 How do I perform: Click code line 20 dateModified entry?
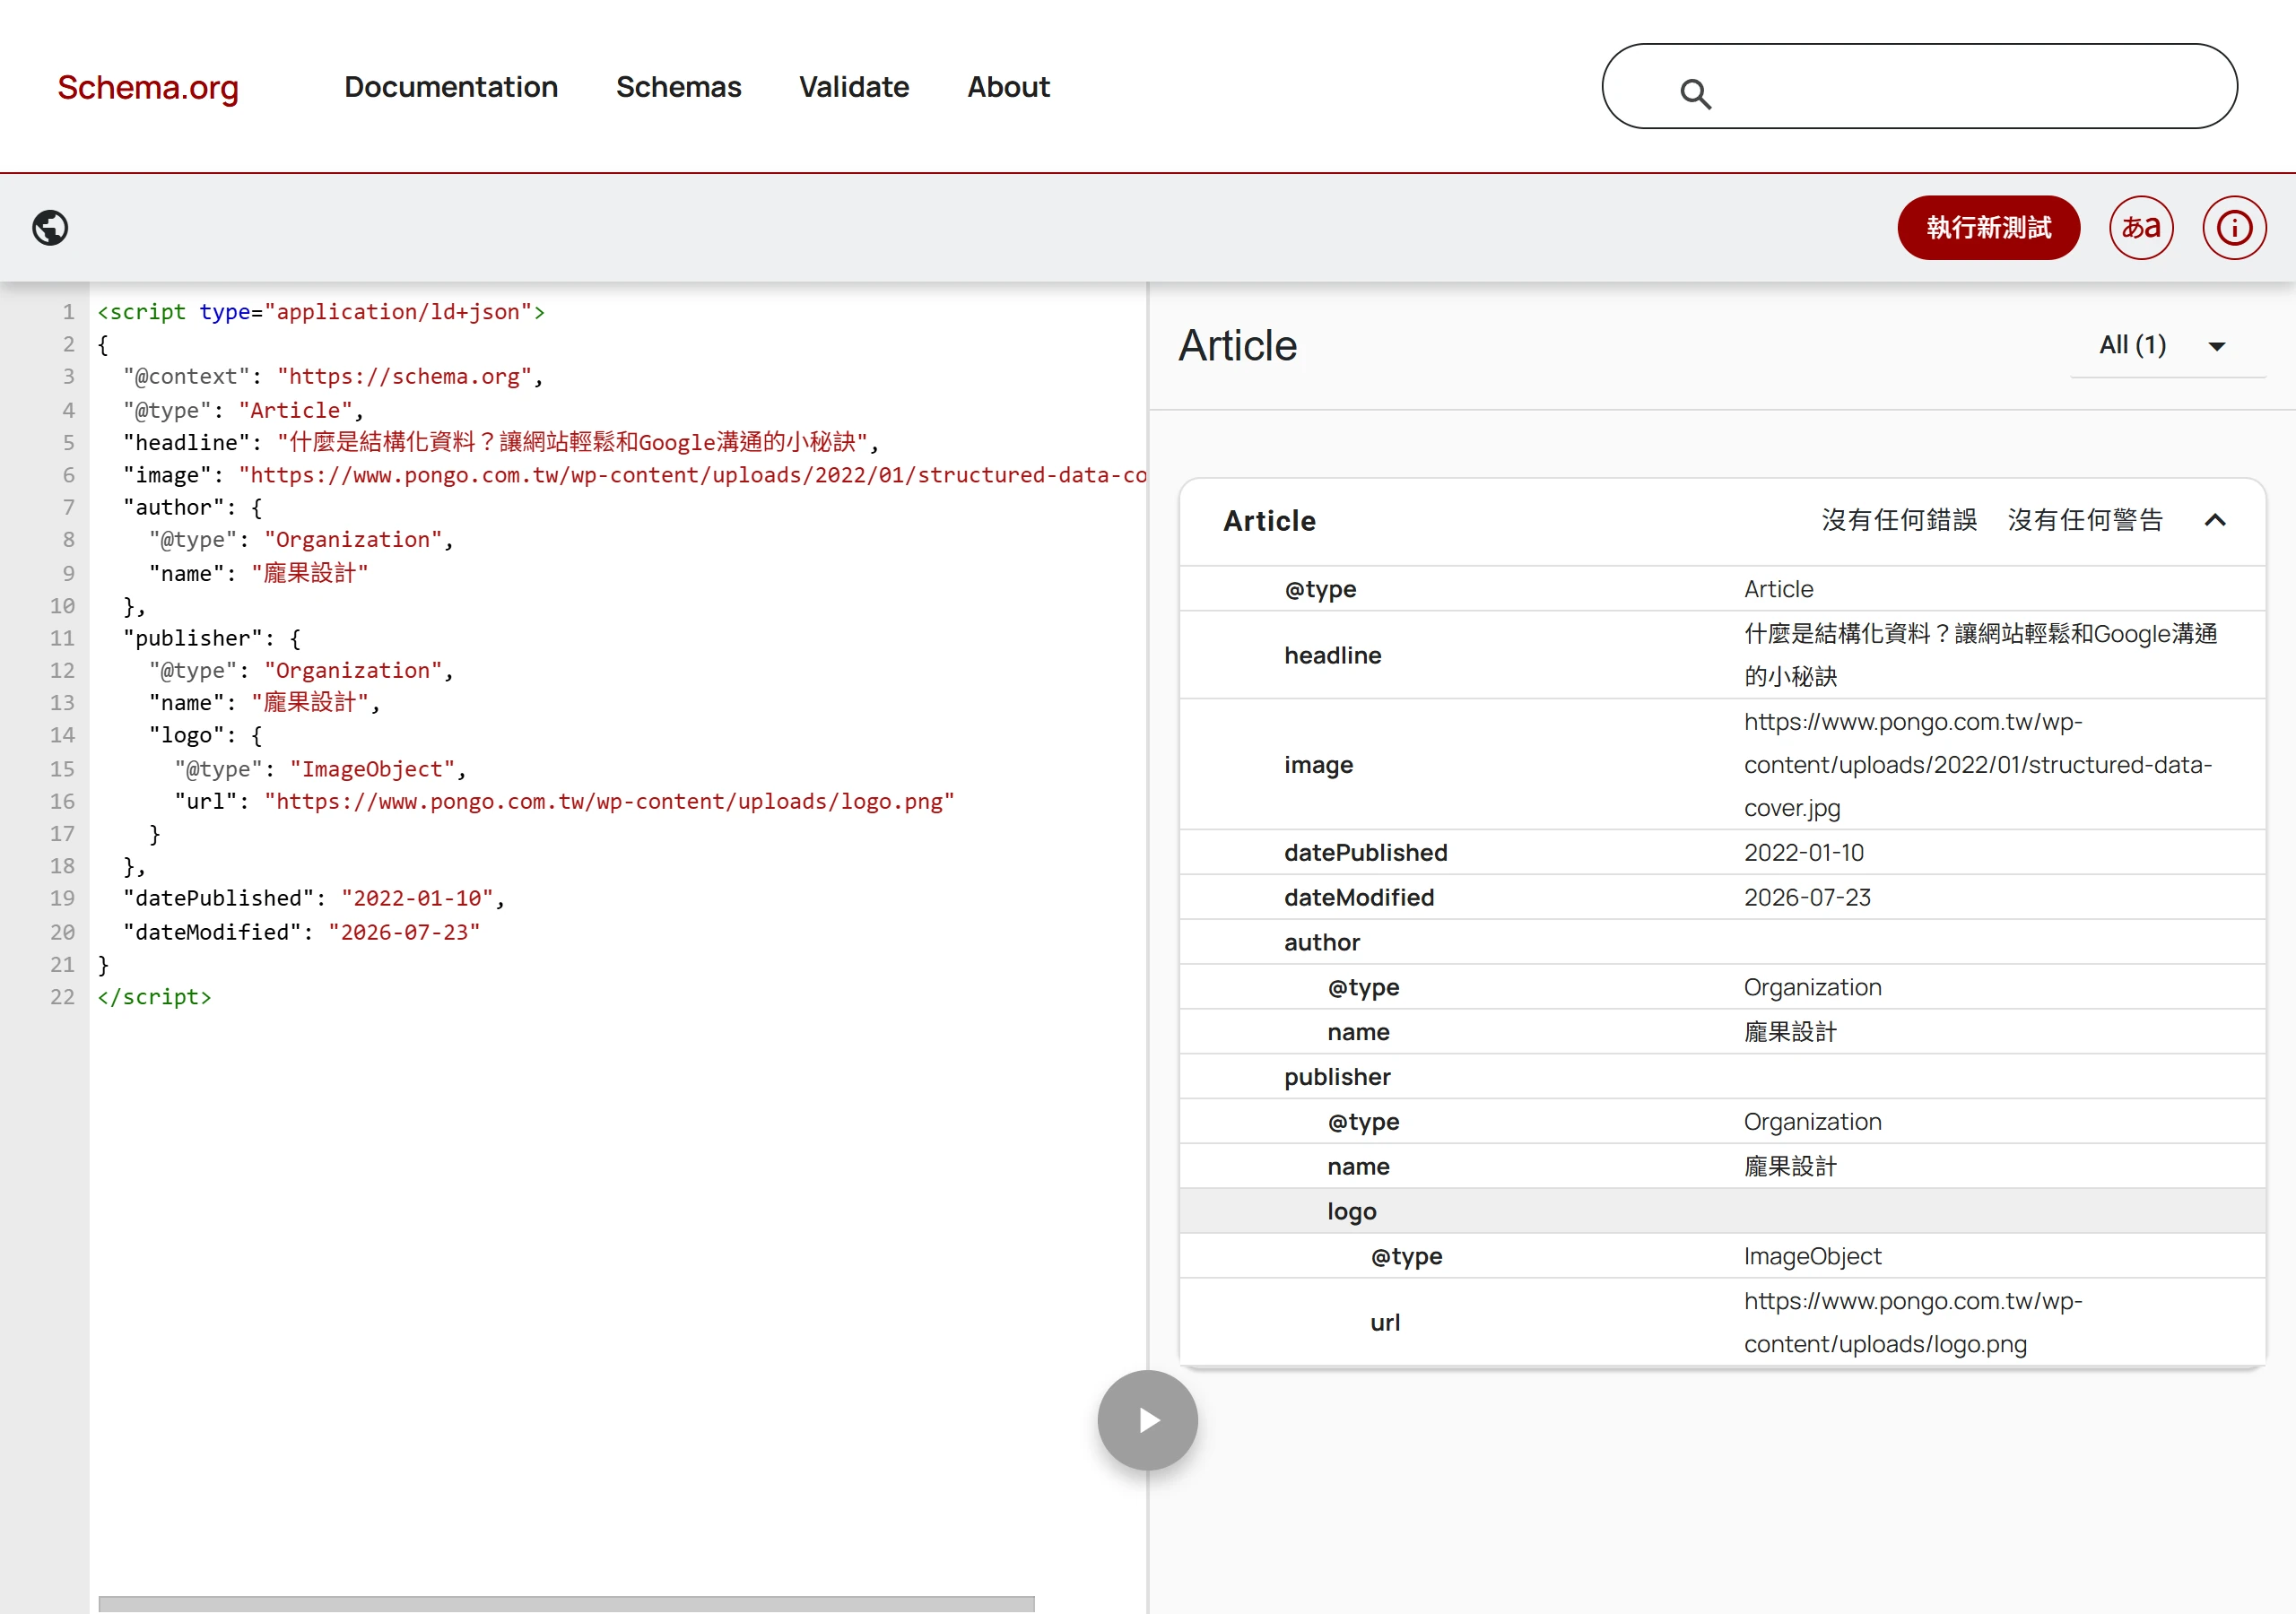click(301, 932)
